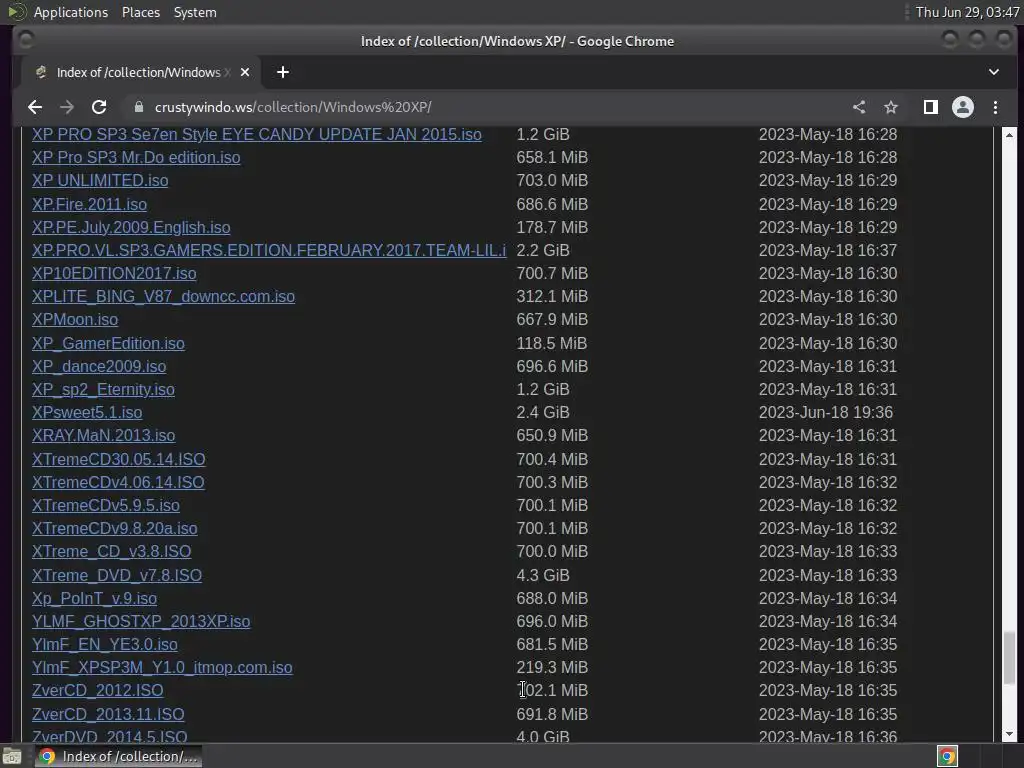1024x768 pixels.
Task: Open Chrome's three-dot menu
Action: 995,107
